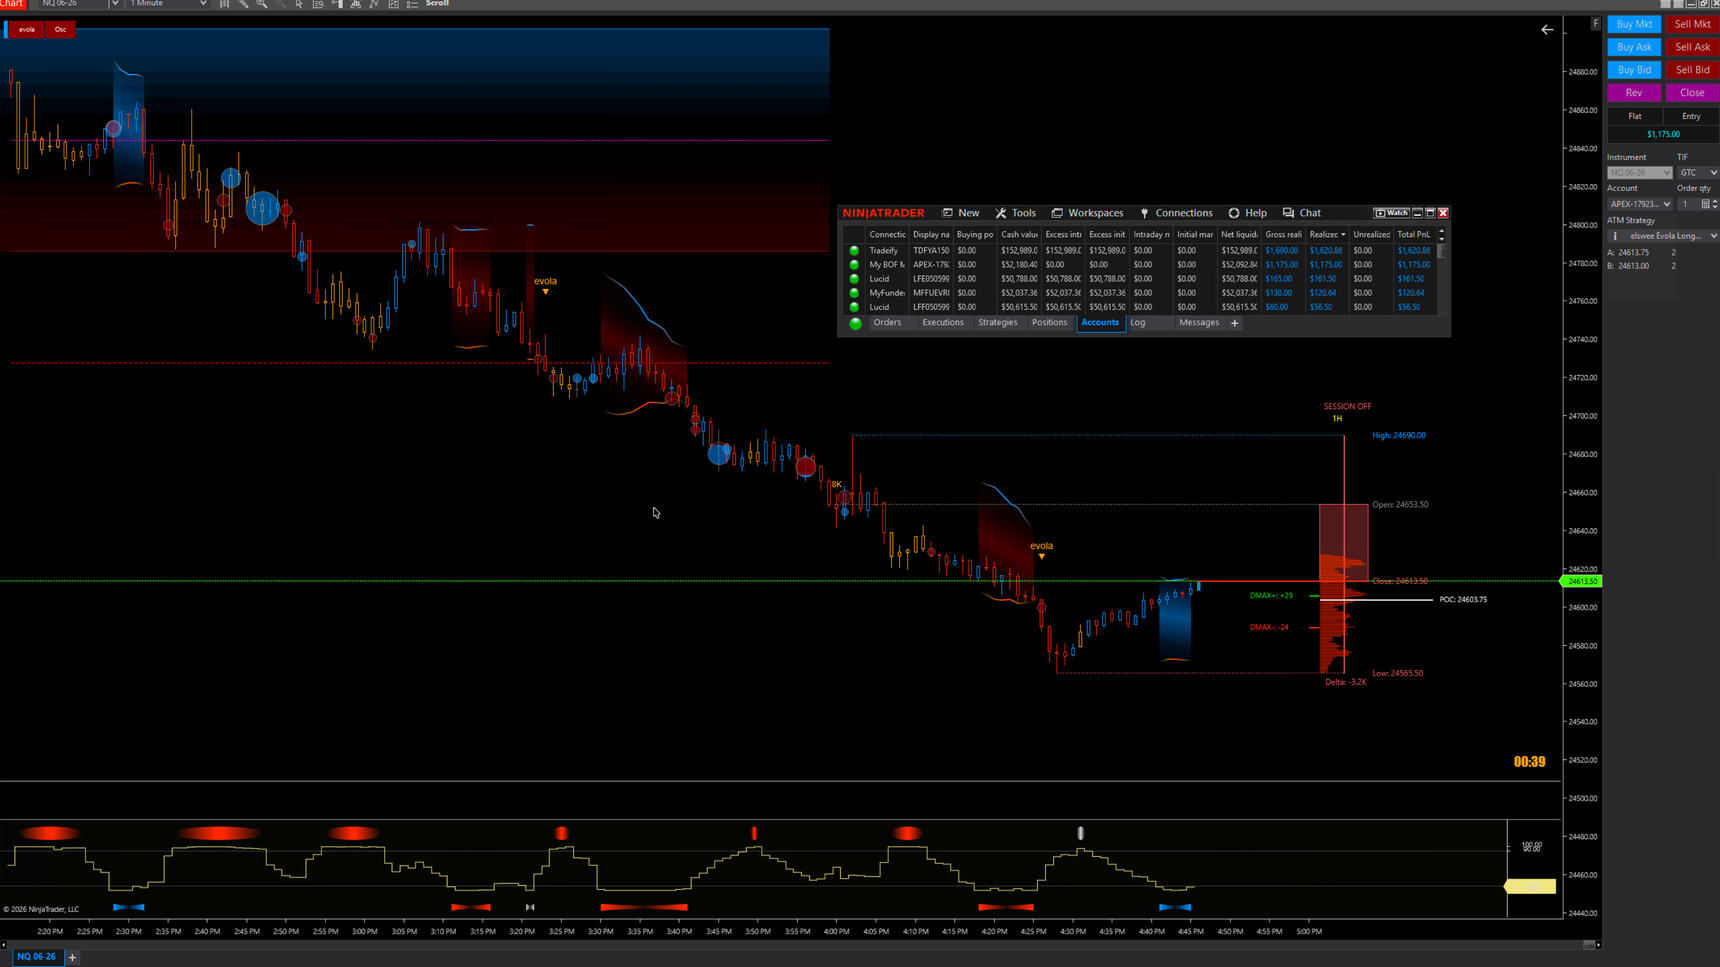Click the ATM Strategy info icon
This screenshot has height=967, width=1720.
pyautogui.click(x=1615, y=236)
